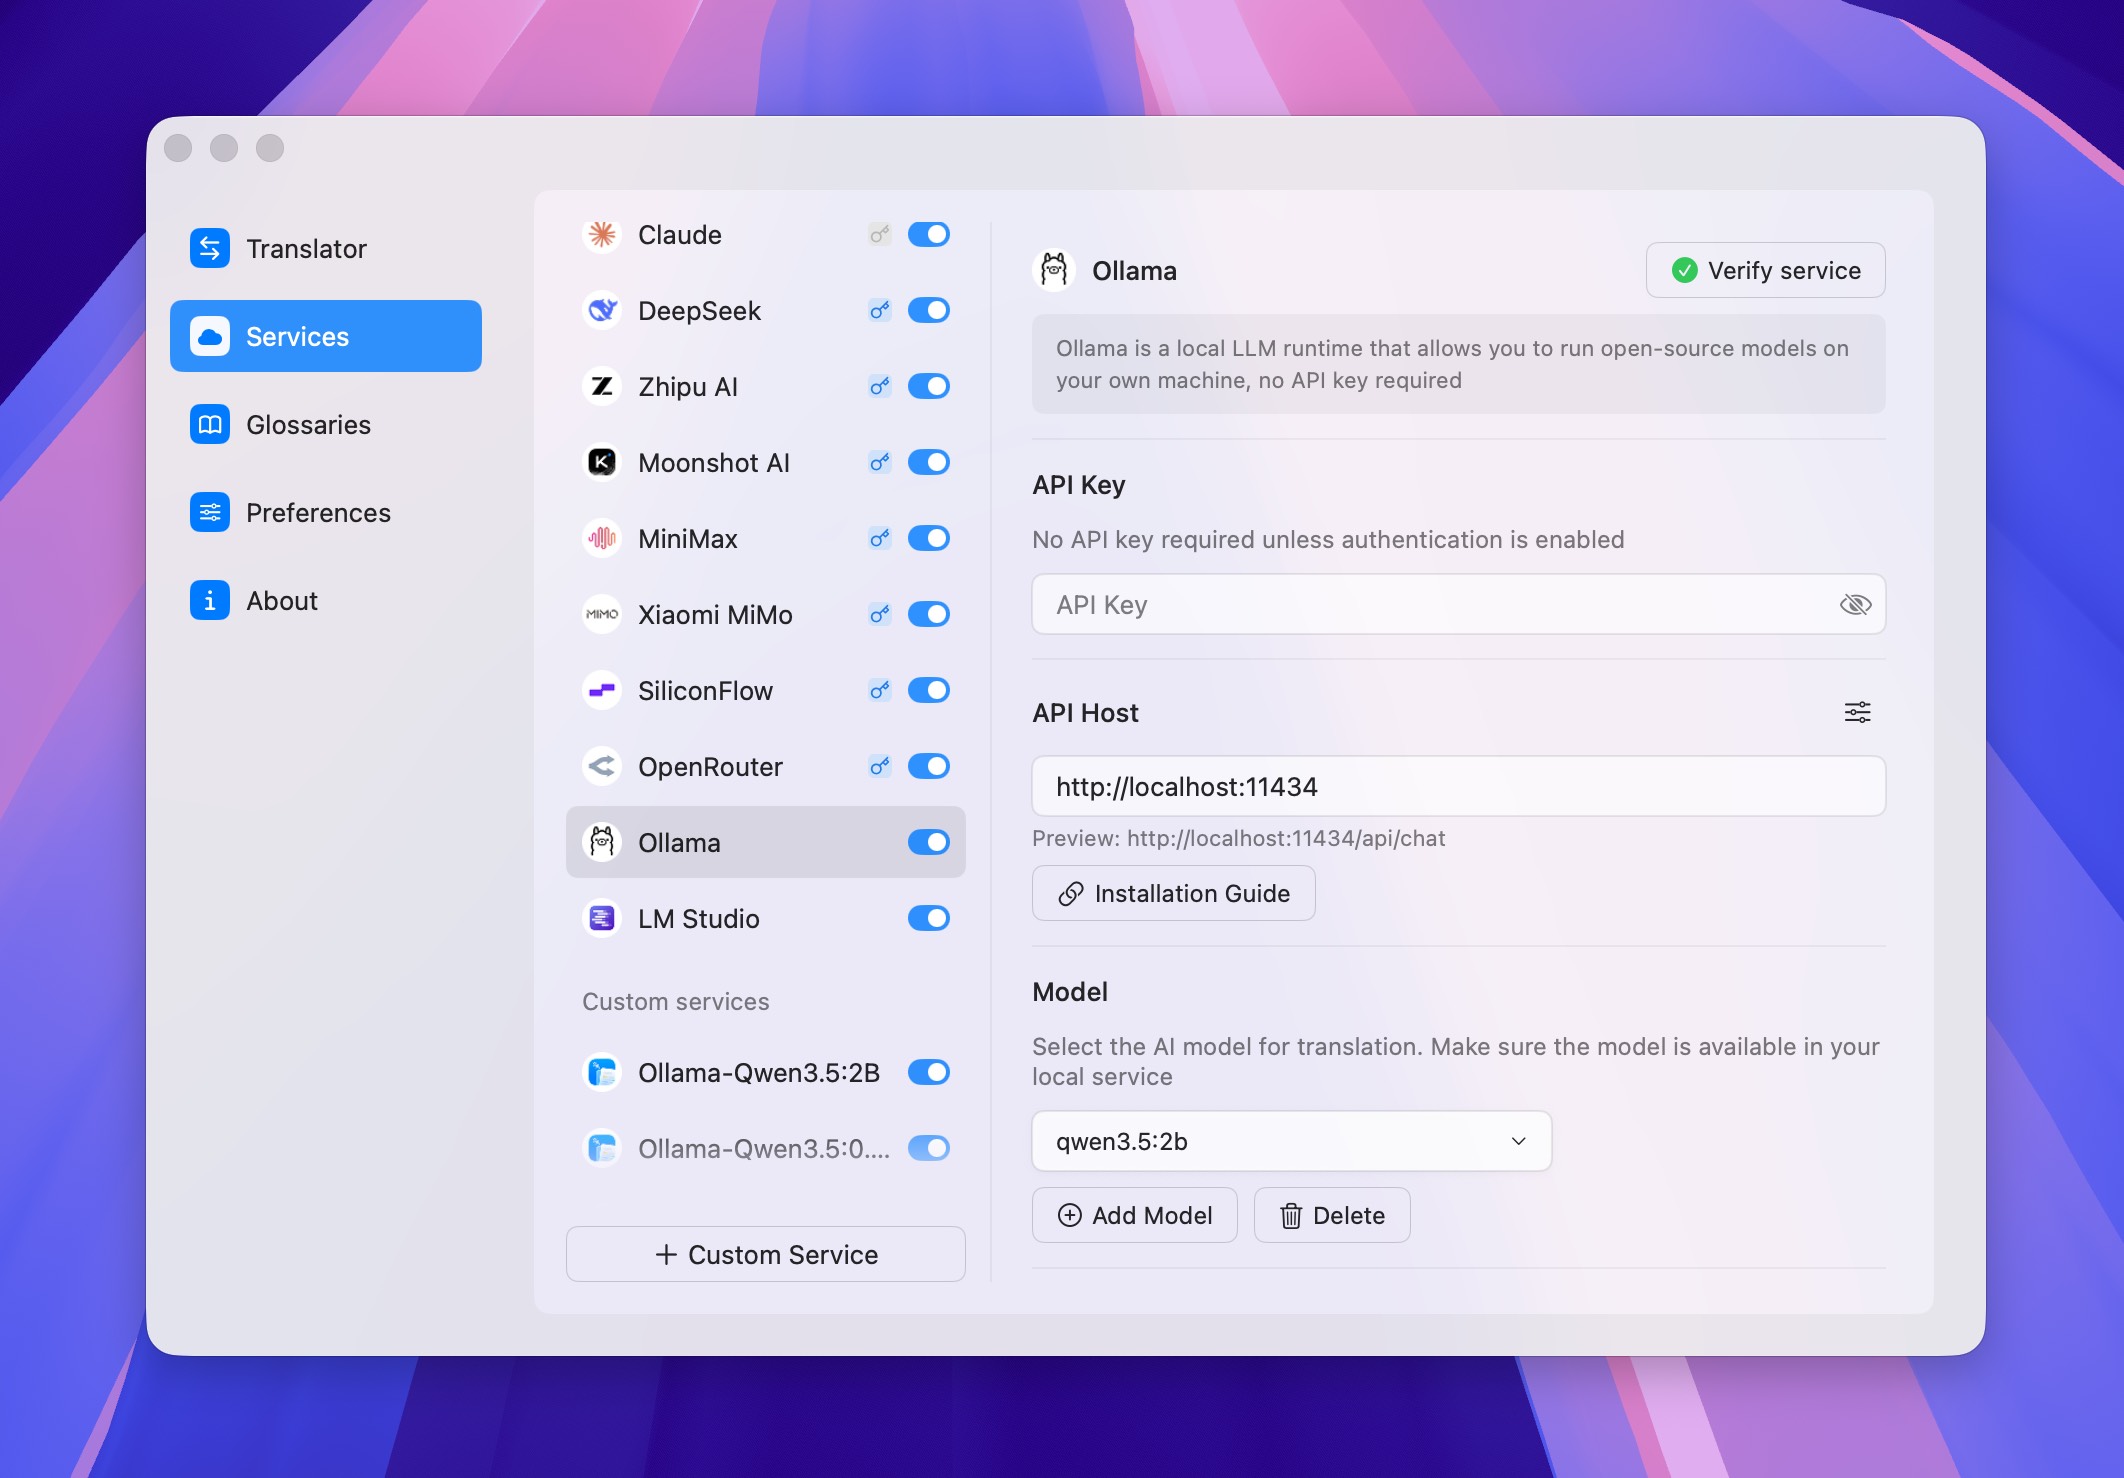Select the Ollama-Qwen3.5:2B custom service name
2124x1478 pixels.
759,1073
